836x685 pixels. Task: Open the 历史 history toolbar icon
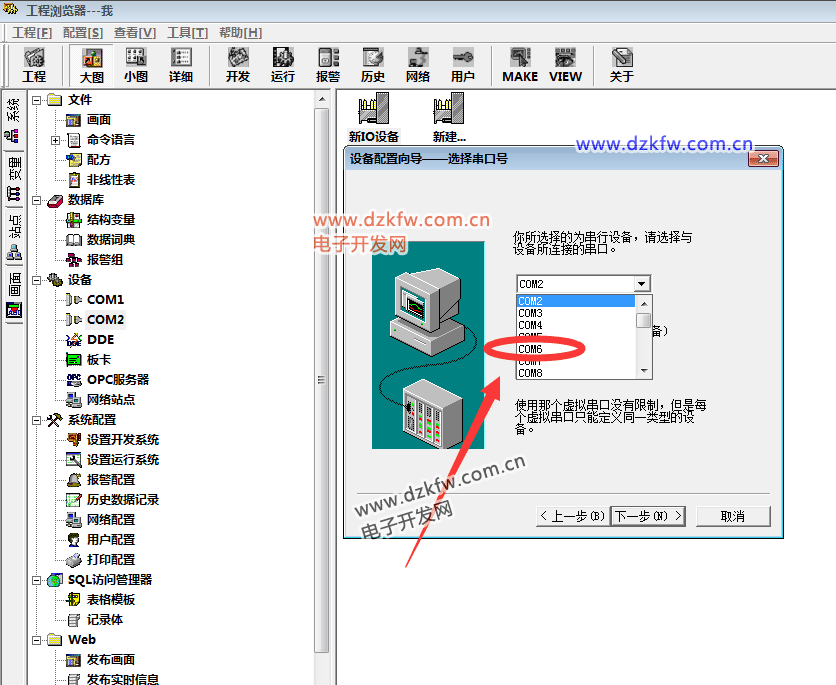373,64
